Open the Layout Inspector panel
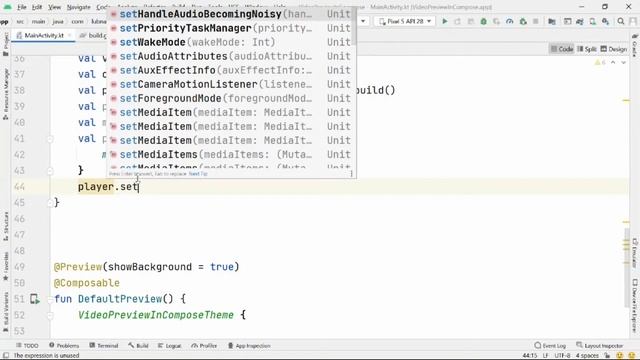 600,346
